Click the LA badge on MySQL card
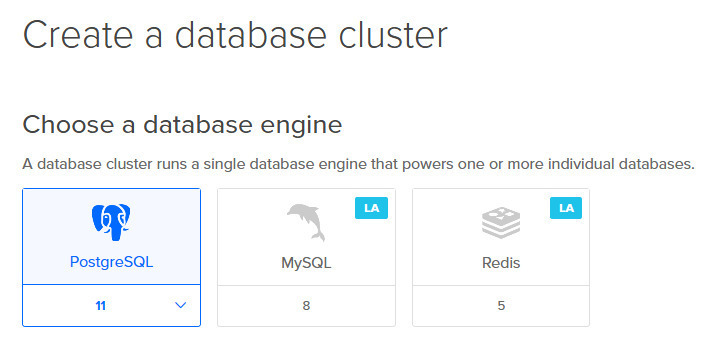 point(372,208)
